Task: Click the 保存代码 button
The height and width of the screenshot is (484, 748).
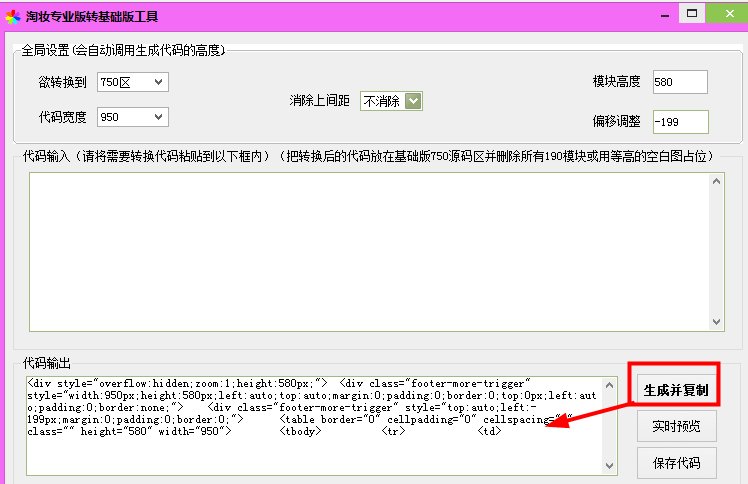Action: pos(676,463)
